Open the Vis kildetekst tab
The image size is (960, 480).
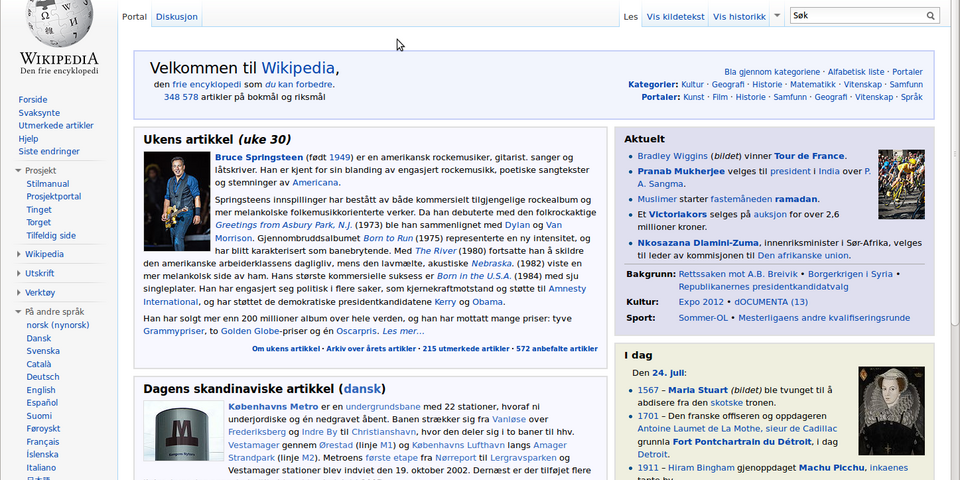(x=675, y=17)
